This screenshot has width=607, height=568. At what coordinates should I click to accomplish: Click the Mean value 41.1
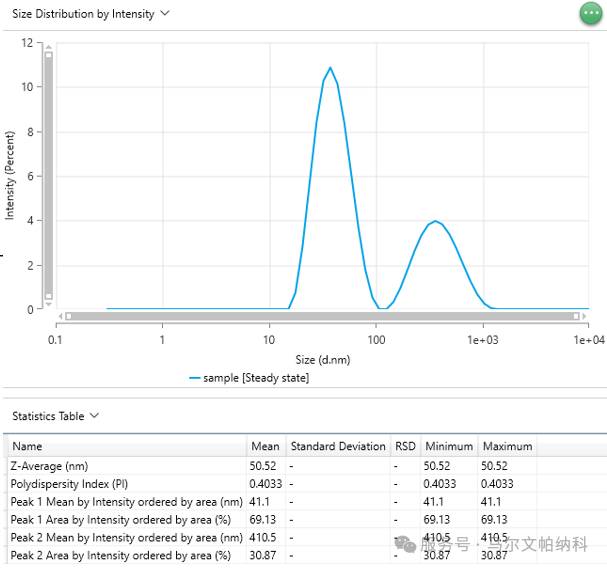click(259, 502)
